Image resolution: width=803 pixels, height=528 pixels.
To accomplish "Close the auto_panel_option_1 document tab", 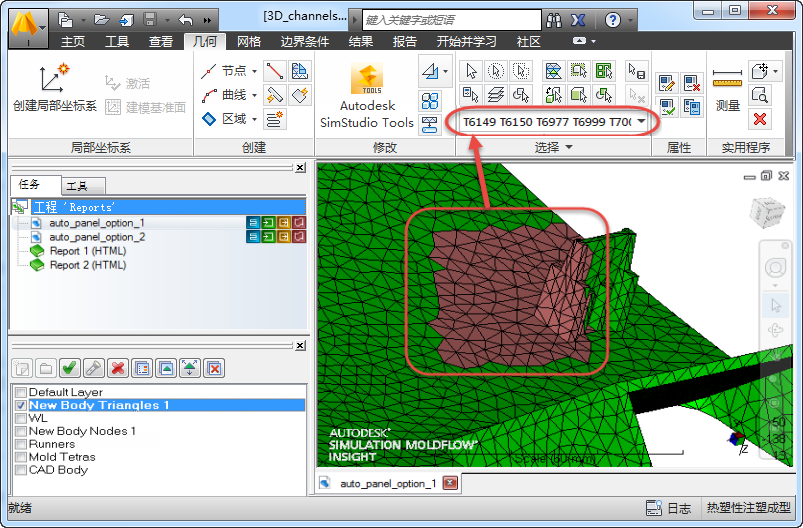I will point(450,483).
